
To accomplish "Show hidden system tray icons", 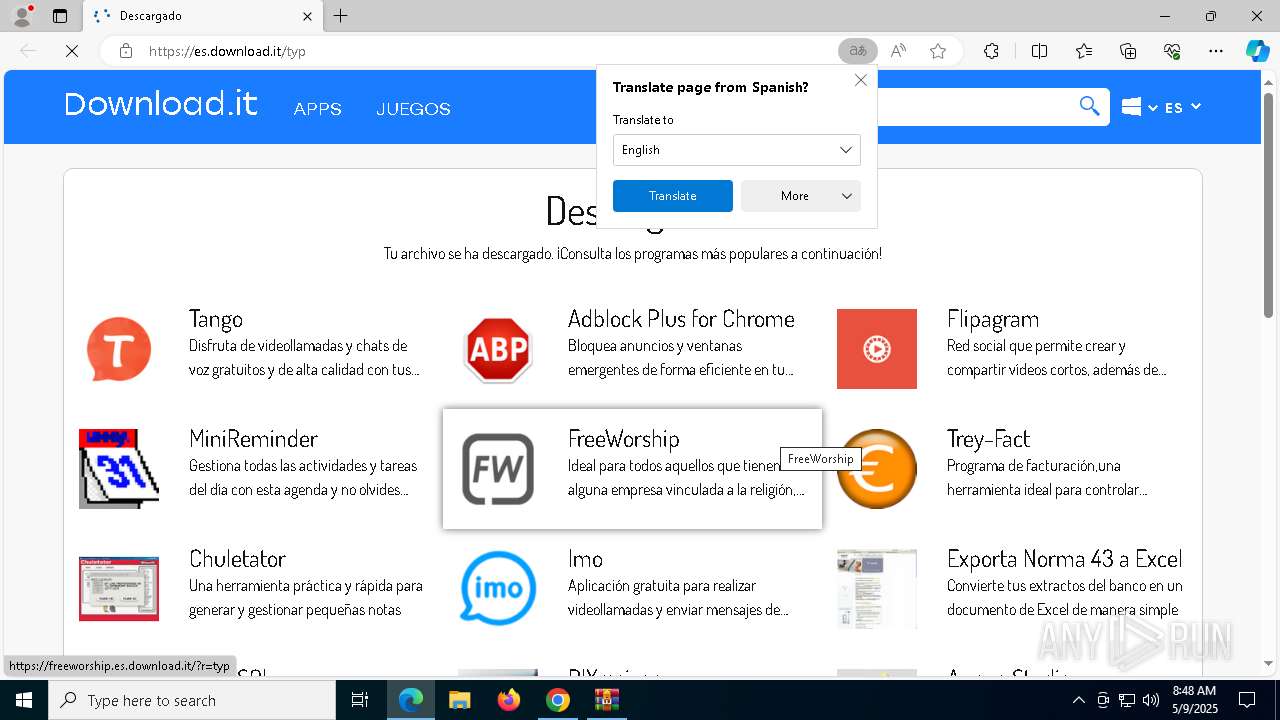I will pos(1078,700).
